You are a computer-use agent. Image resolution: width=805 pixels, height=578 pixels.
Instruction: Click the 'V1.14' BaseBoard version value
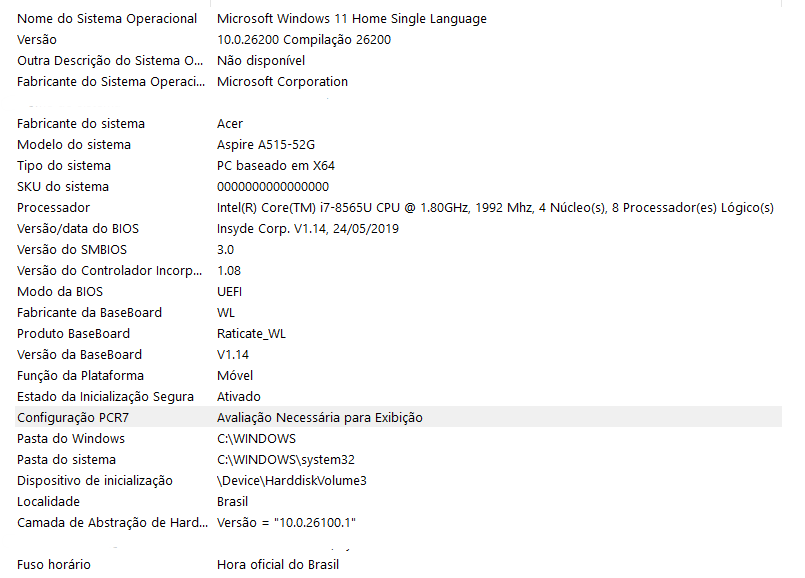pos(233,355)
